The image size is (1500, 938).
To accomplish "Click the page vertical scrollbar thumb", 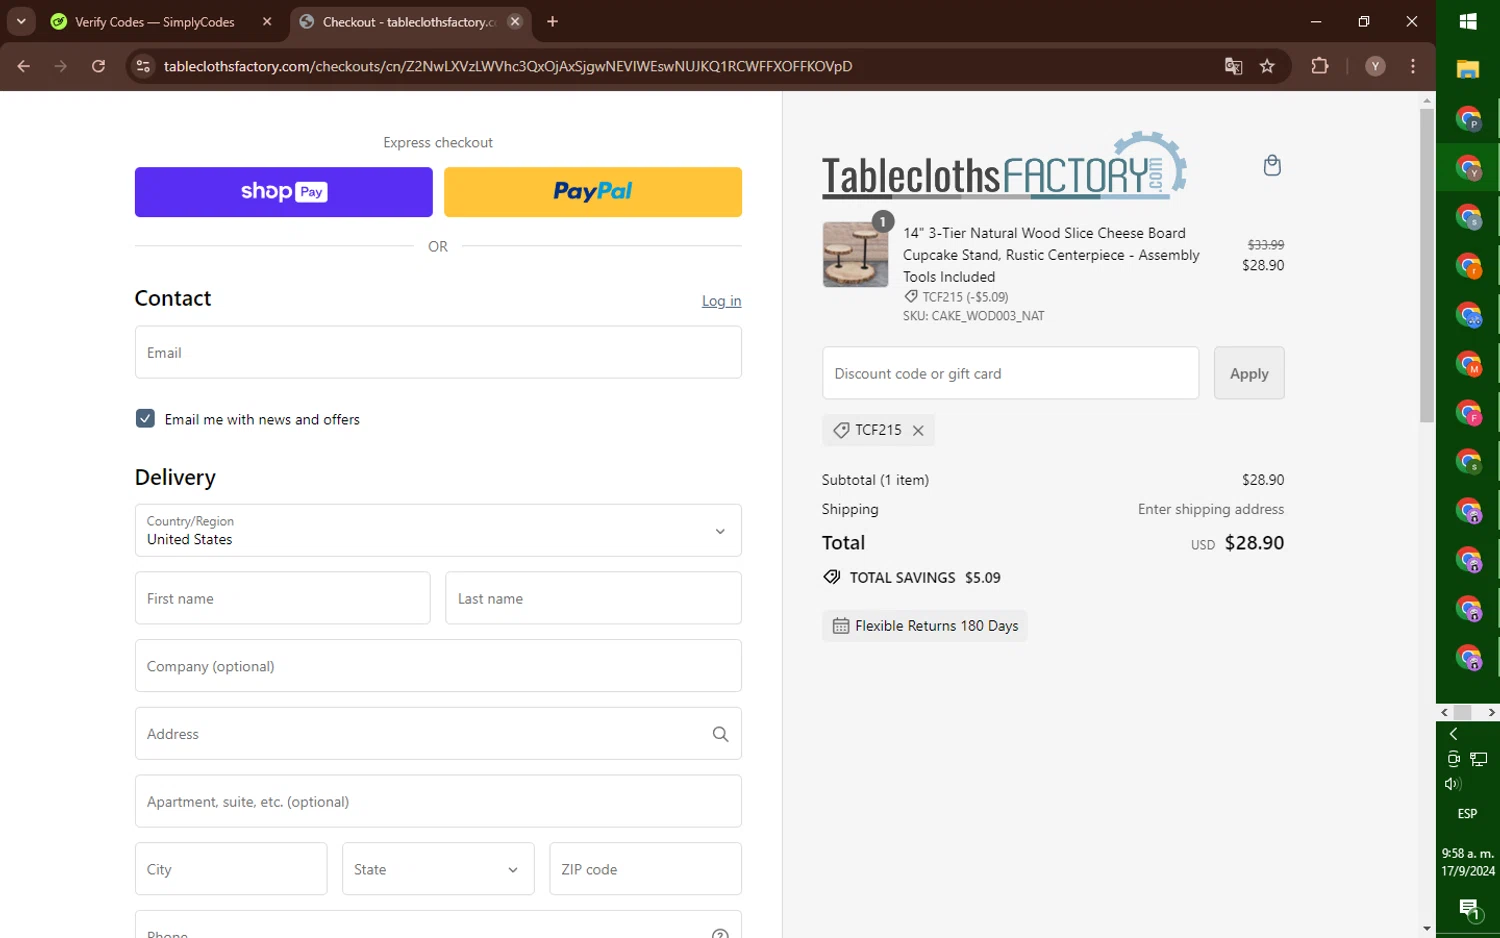I will (x=1427, y=265).
